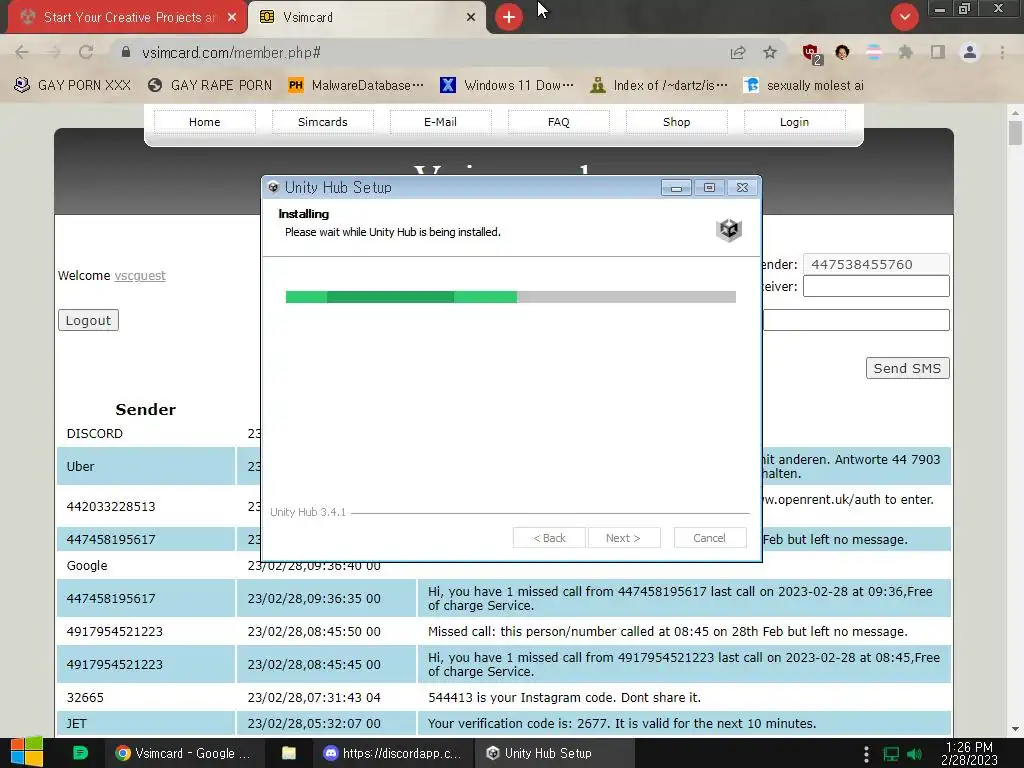
Task: Select the Uber sender cell
Action: click(146, 466)
